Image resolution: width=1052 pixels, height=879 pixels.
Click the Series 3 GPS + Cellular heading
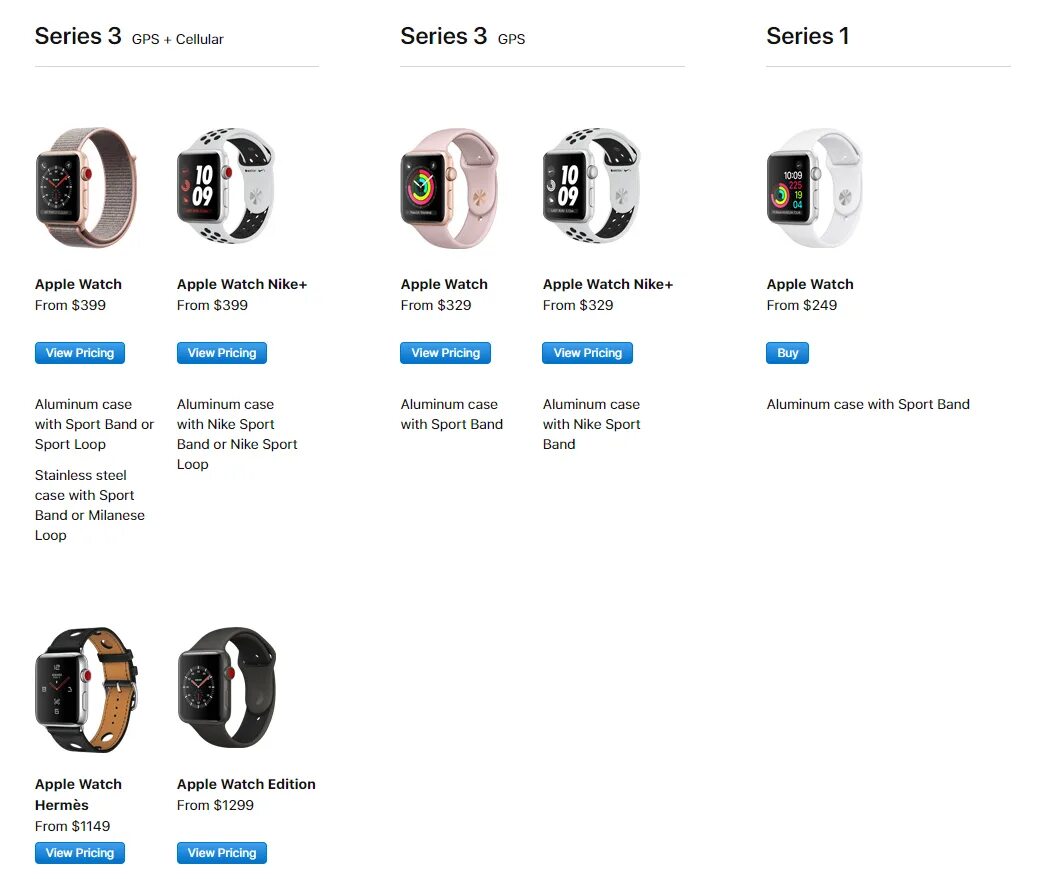tap(129, 36)
